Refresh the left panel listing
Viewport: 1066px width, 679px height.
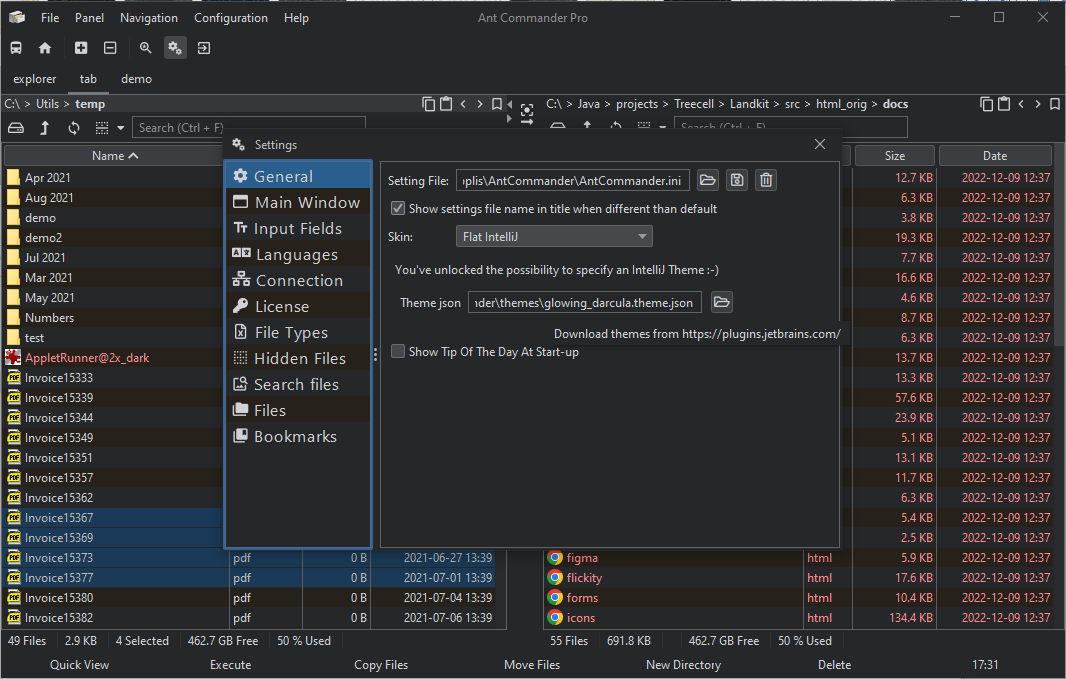[x=73, y=128]
